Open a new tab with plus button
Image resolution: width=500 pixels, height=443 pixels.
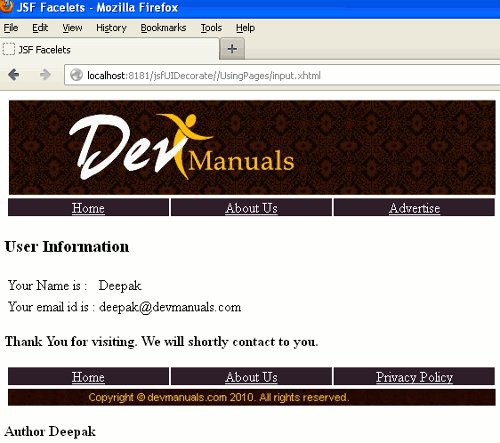point(232,49)
